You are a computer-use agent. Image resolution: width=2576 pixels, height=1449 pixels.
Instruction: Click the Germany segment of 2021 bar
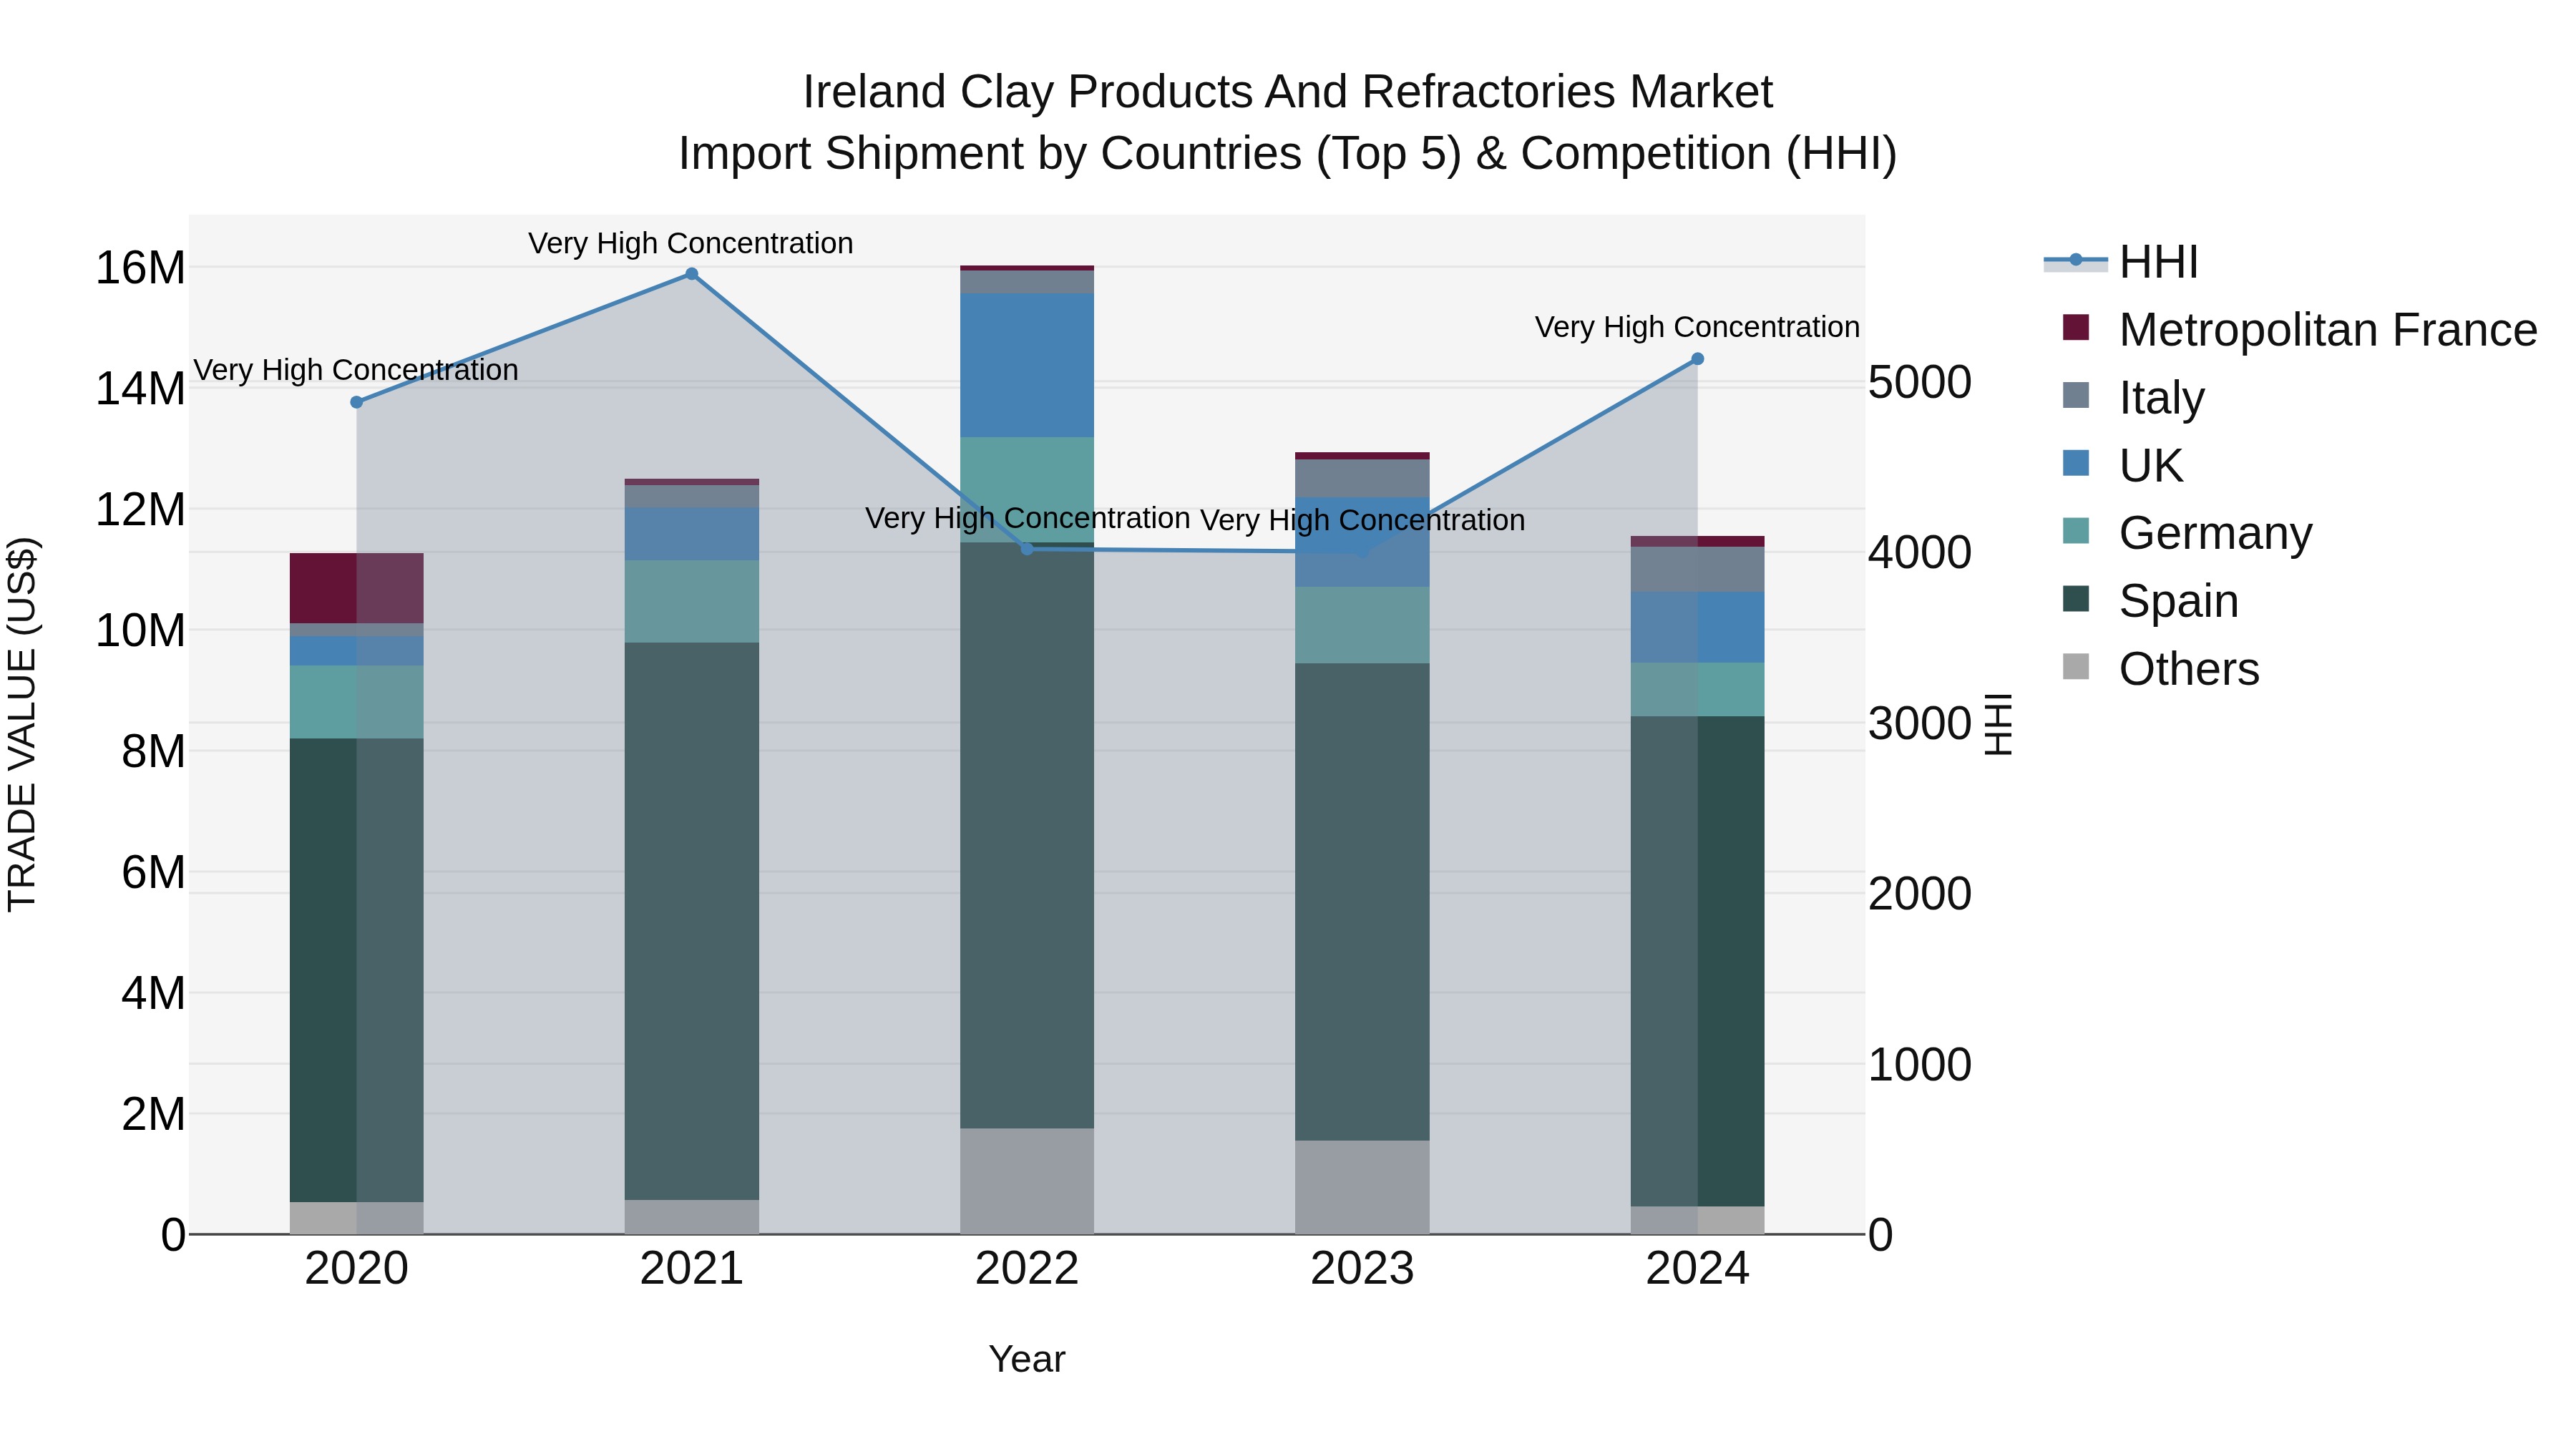(x=692, y=602)
